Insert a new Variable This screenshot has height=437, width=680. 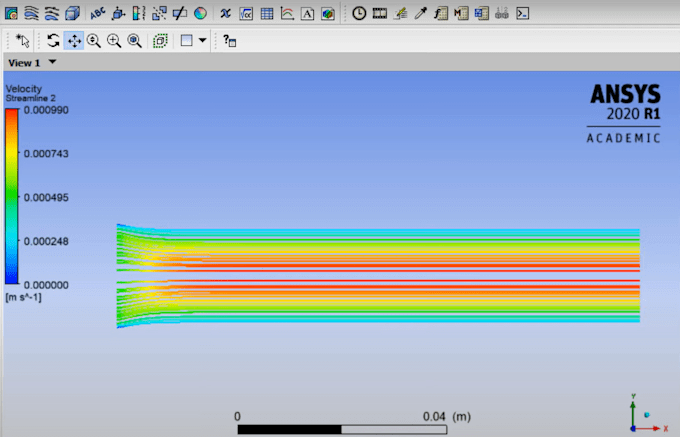coord(225,13)
